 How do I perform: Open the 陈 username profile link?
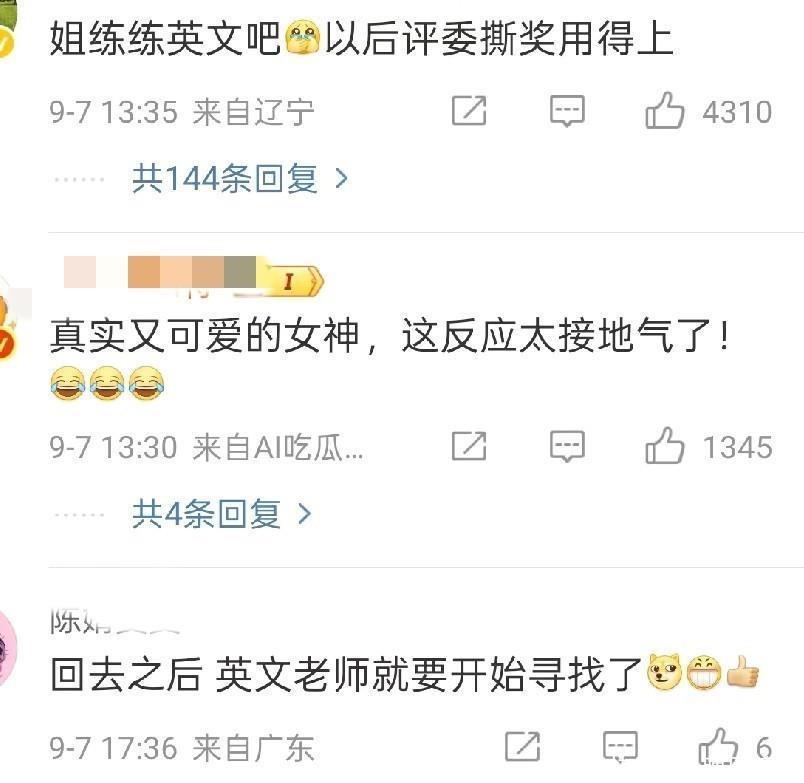(115, 622)
